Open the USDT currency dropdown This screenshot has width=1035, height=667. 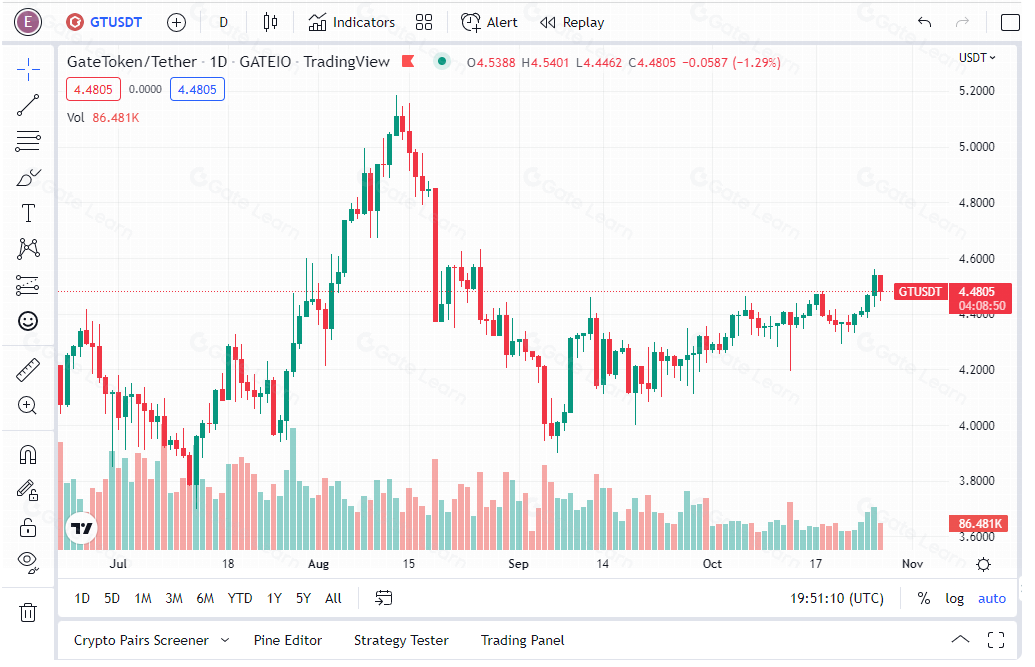click(977, 57)
